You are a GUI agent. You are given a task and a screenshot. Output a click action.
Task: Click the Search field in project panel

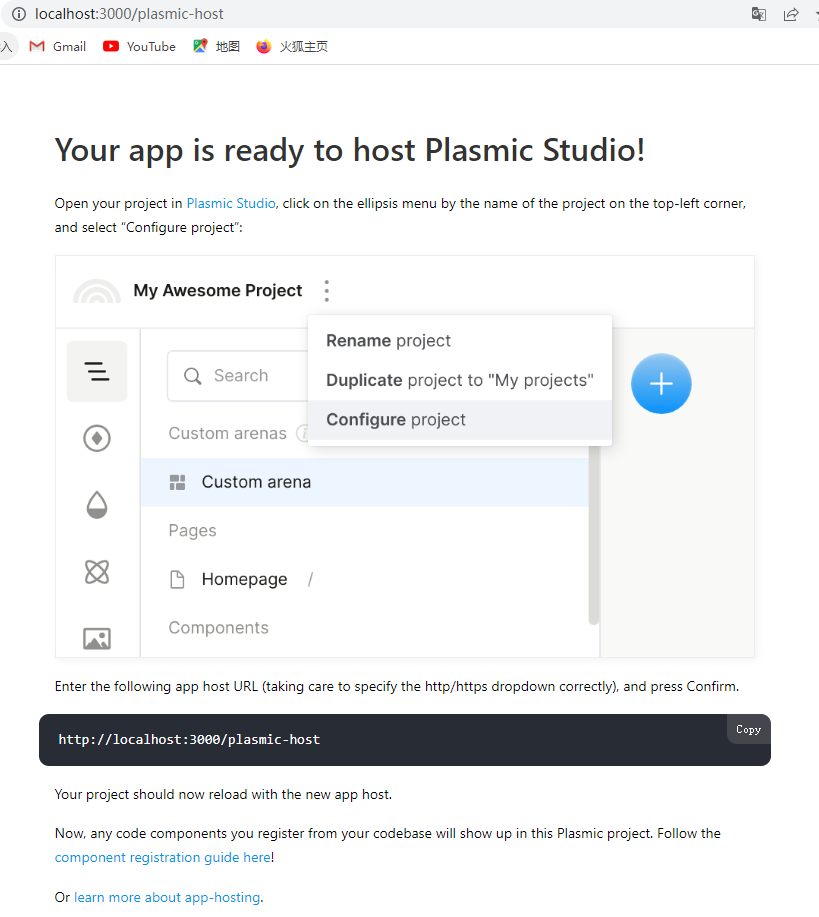point(240,376)
